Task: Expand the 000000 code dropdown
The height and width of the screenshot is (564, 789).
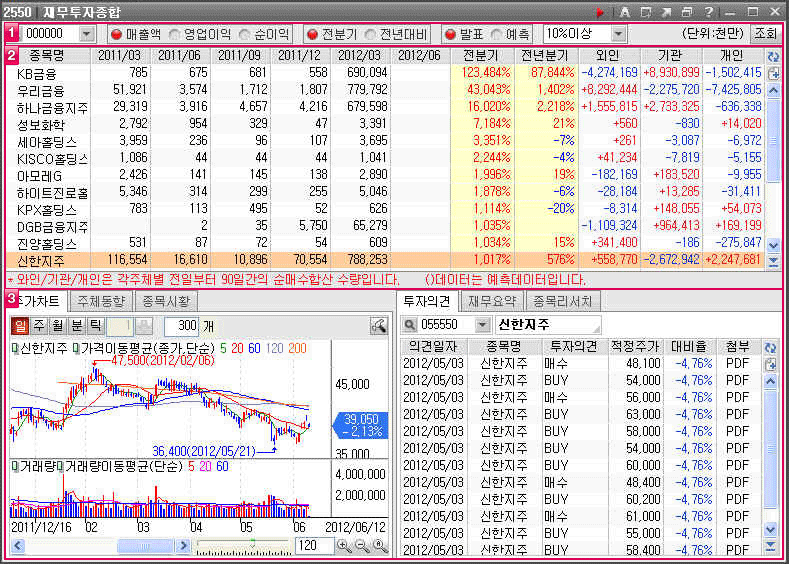Action: point(87,34)
